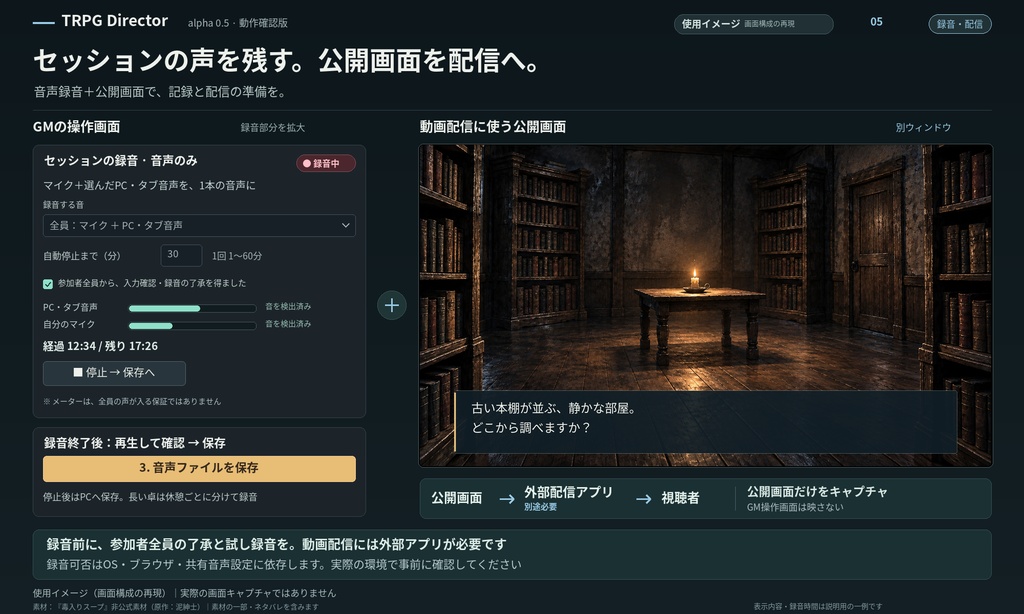Click the 録音前に notice banner heading
The height and width of the screenshot is (614, 1024).
click(276, 544)
